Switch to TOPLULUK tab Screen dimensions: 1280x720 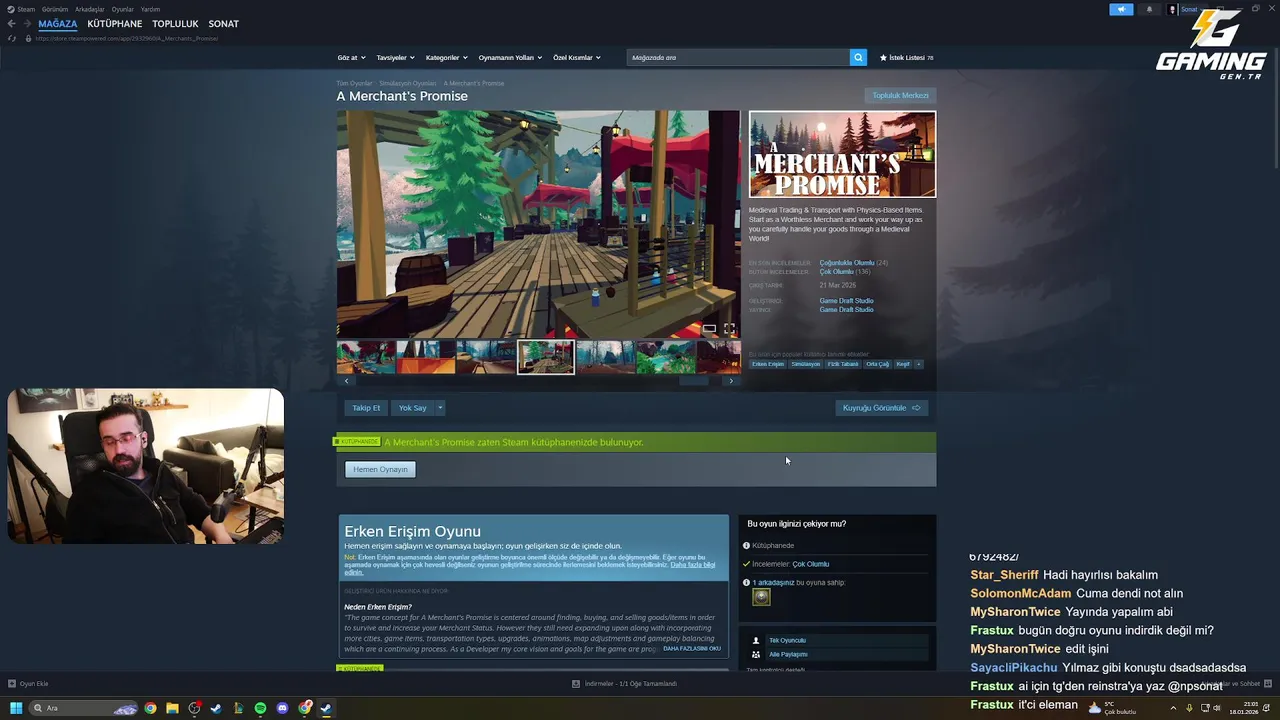(x=175, y=24)
